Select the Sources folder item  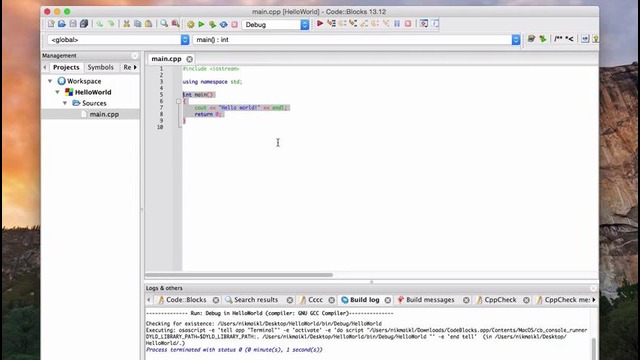[x=94, y=103]
